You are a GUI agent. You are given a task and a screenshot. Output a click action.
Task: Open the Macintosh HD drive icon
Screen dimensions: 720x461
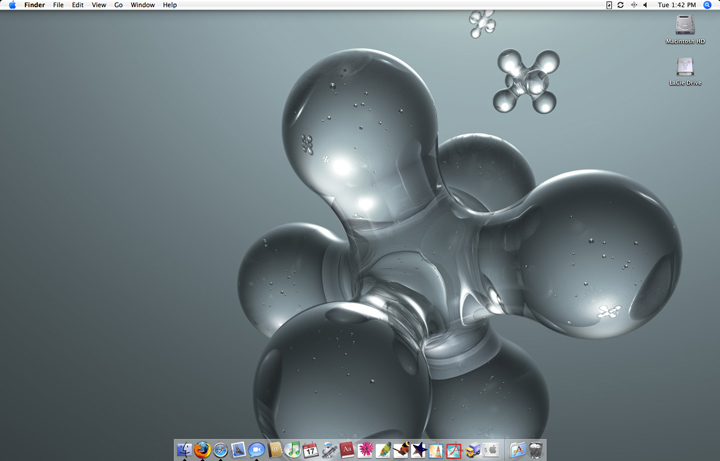coord(685,26)
